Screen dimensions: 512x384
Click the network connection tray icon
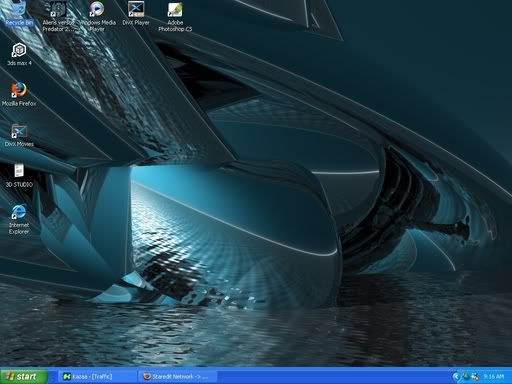[x=475, y=377]
